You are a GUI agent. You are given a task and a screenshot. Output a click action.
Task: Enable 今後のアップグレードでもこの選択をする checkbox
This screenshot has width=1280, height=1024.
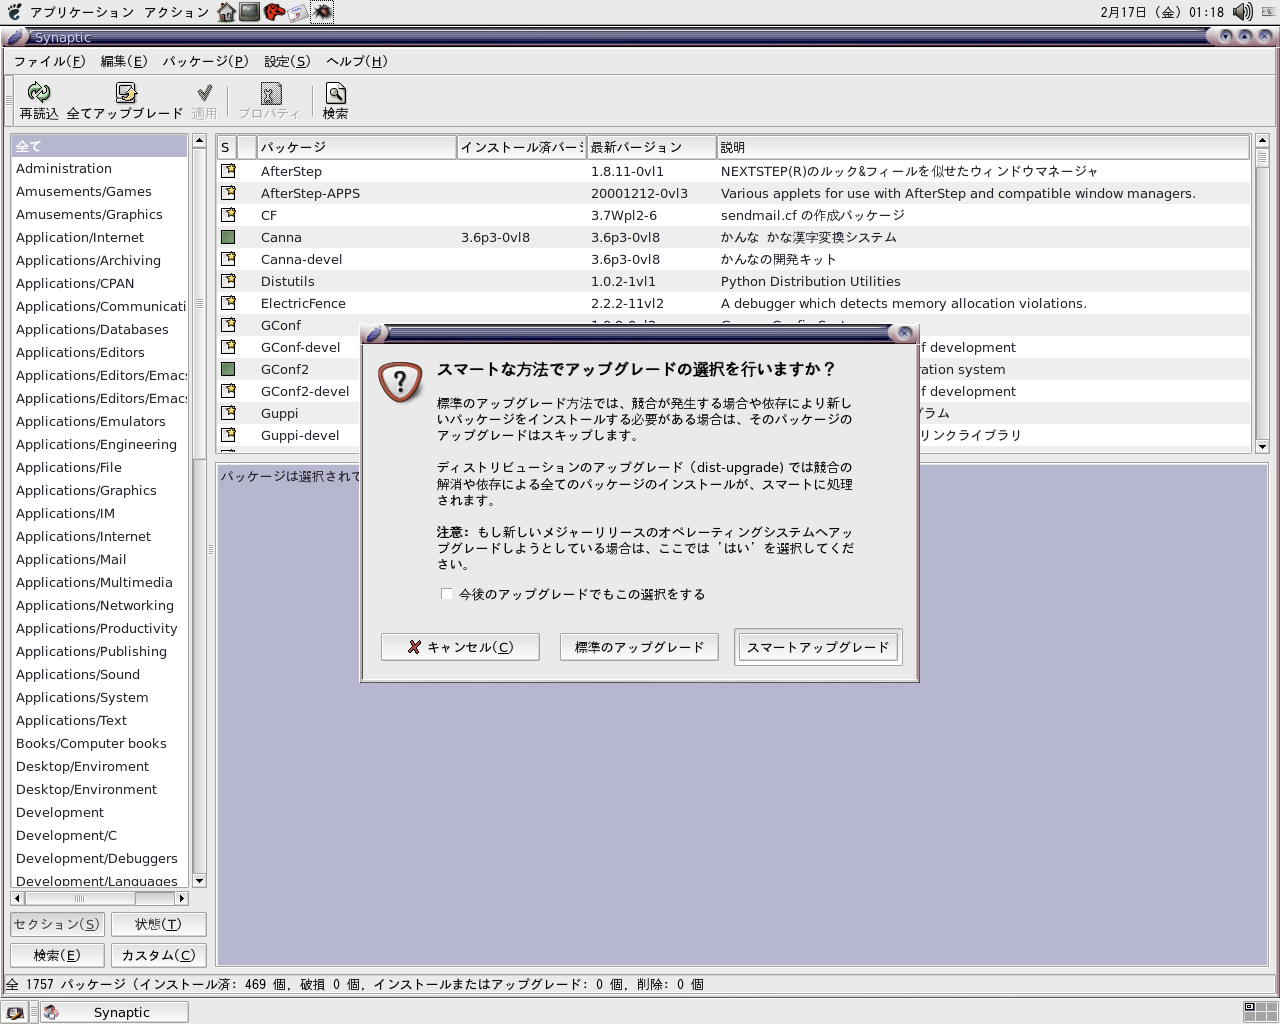(x=447, y=594)
